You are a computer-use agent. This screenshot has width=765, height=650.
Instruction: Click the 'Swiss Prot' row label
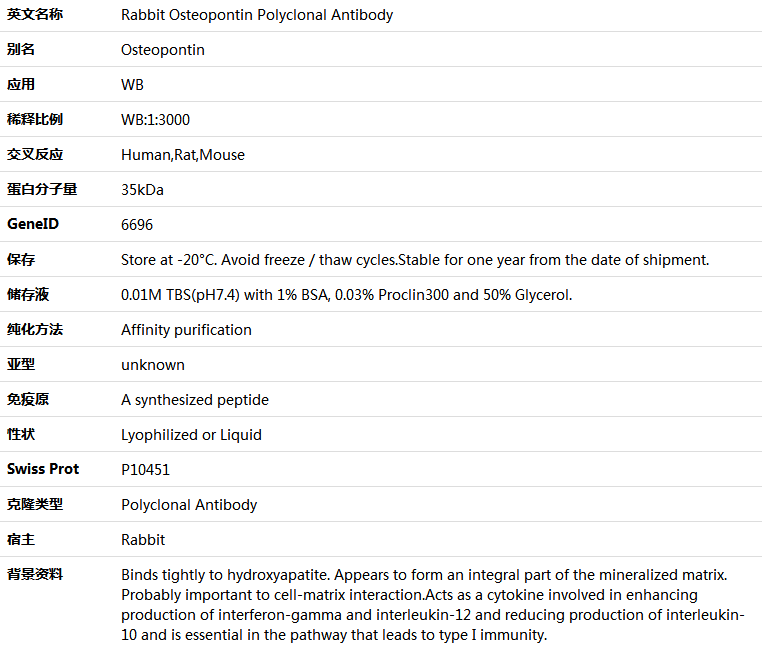click(x=43, y=469)
